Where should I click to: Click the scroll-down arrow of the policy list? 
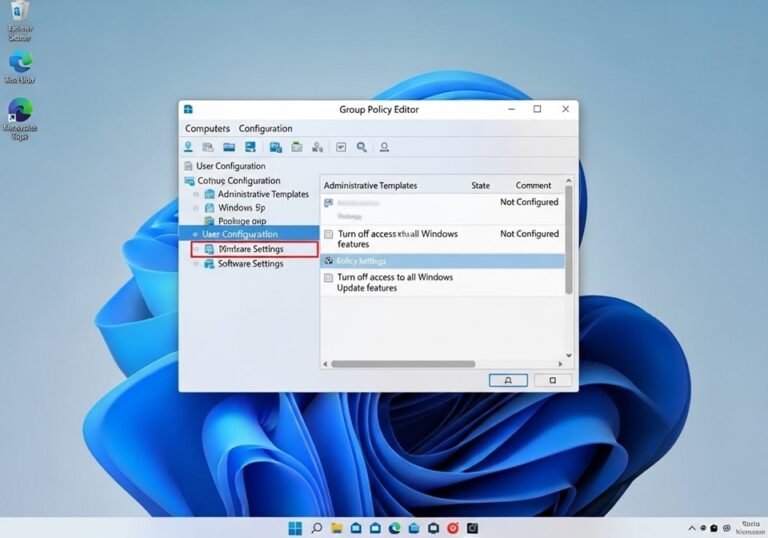(x=569, y=356)
